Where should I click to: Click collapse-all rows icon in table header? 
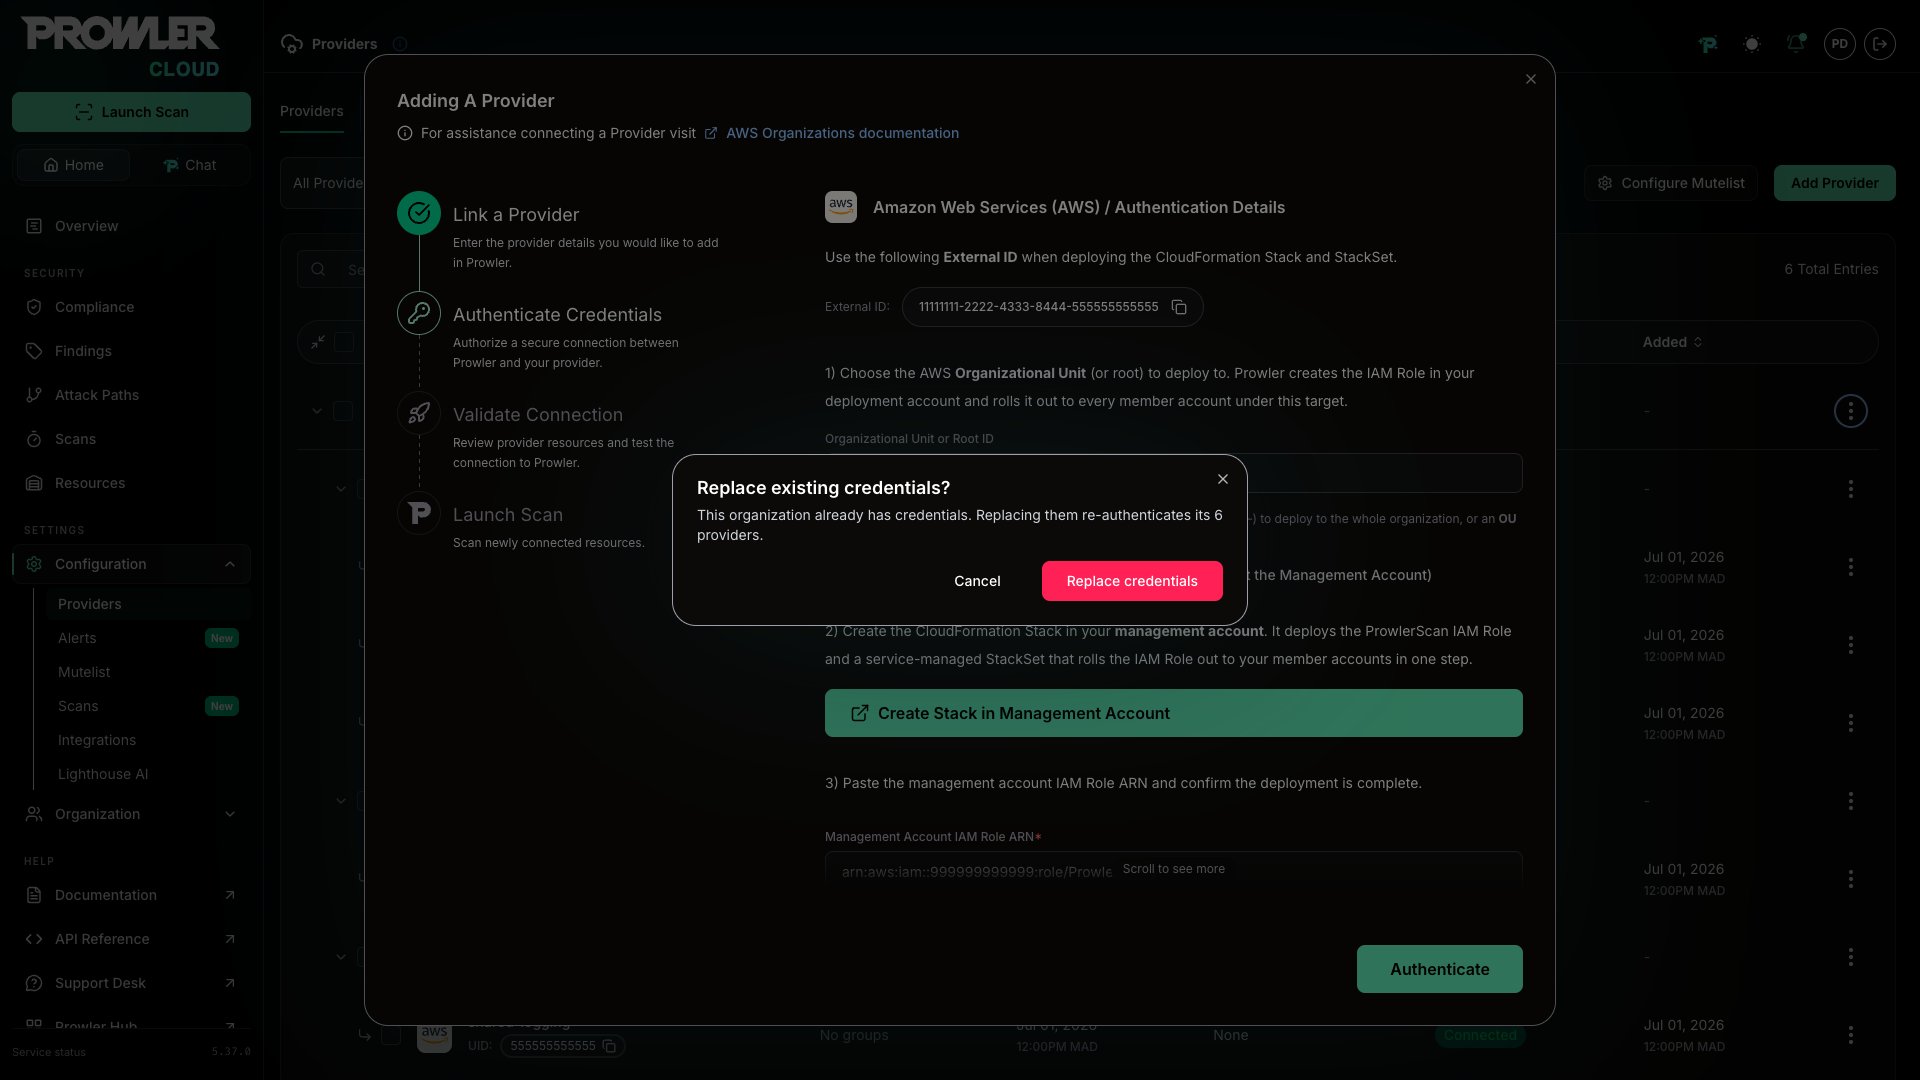[318, 342]
